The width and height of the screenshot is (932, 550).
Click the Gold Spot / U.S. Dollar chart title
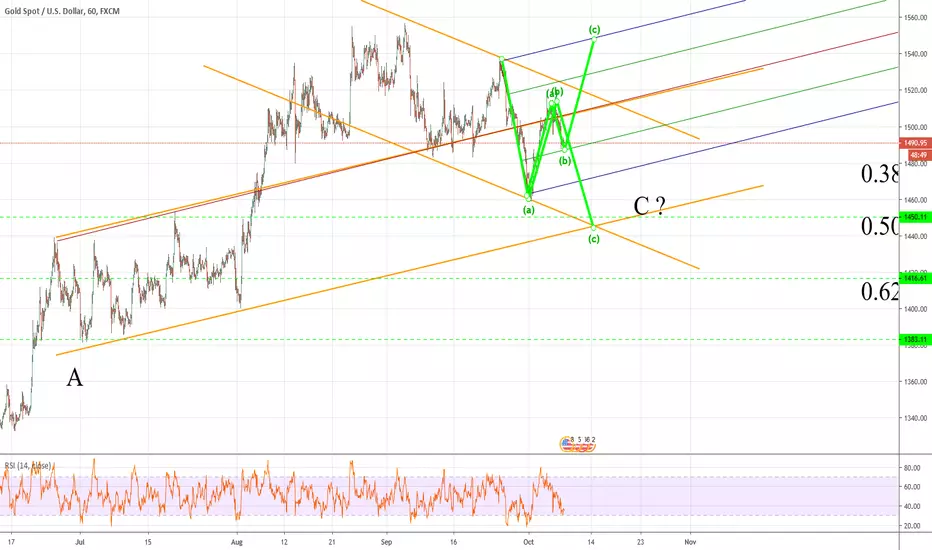click(x=62, y=11)
